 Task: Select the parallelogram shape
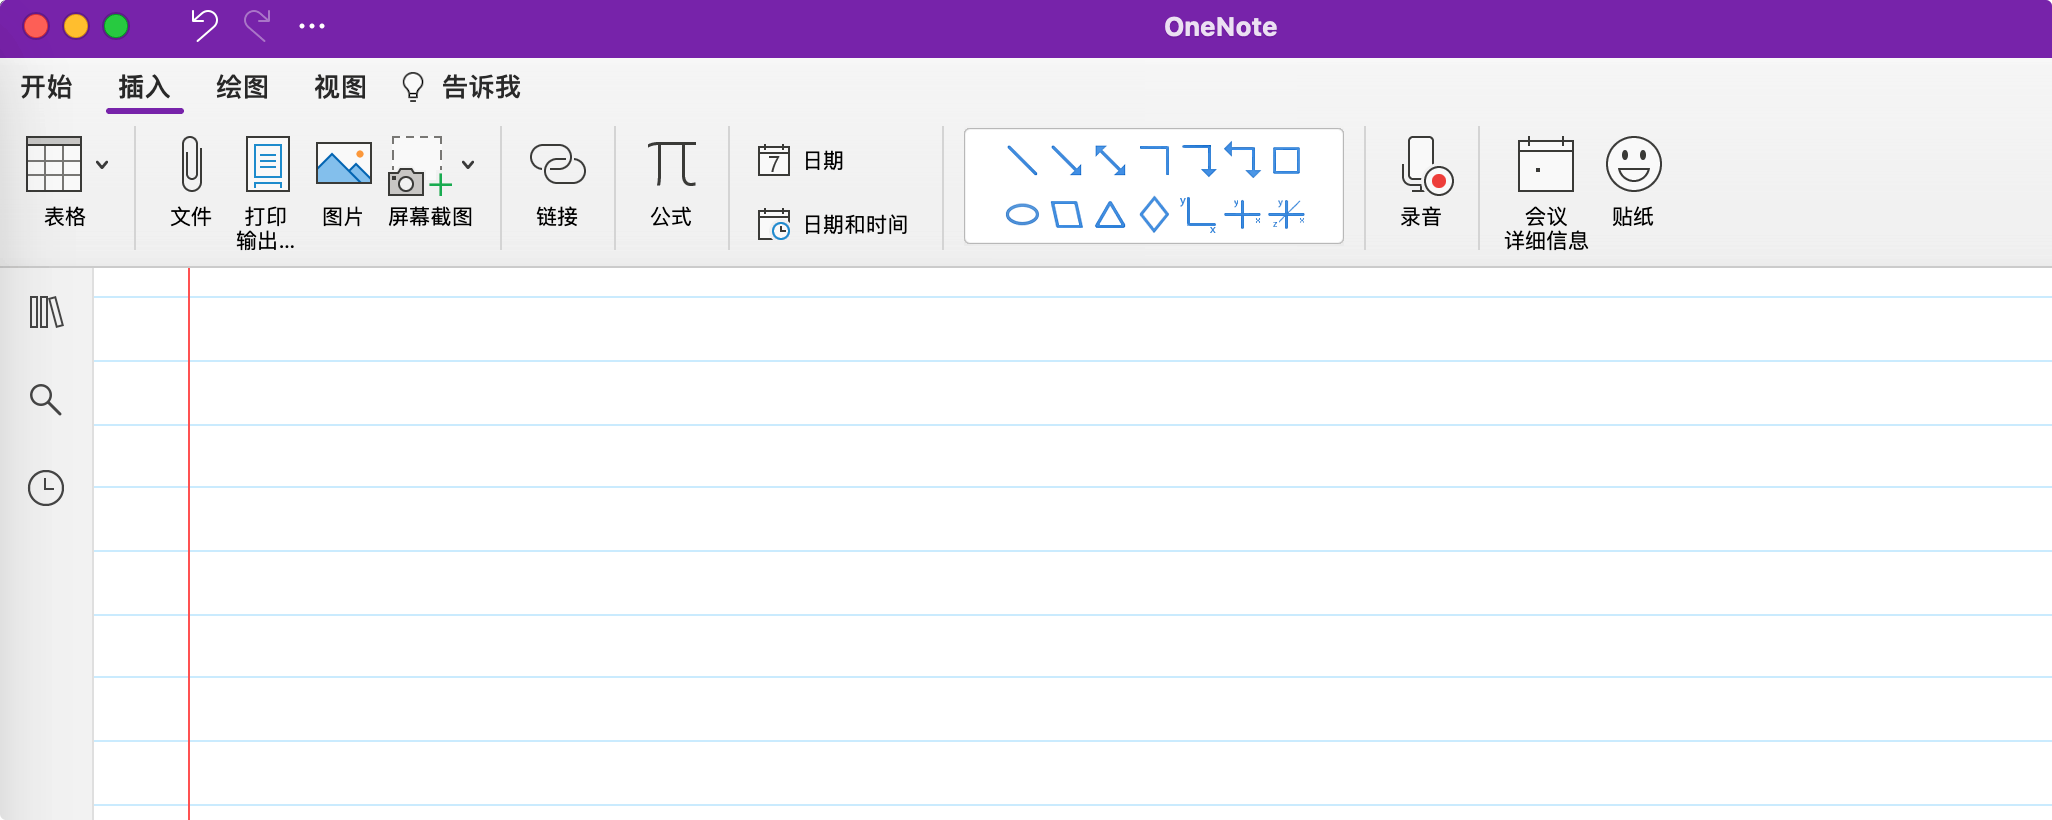point(1067,214)
